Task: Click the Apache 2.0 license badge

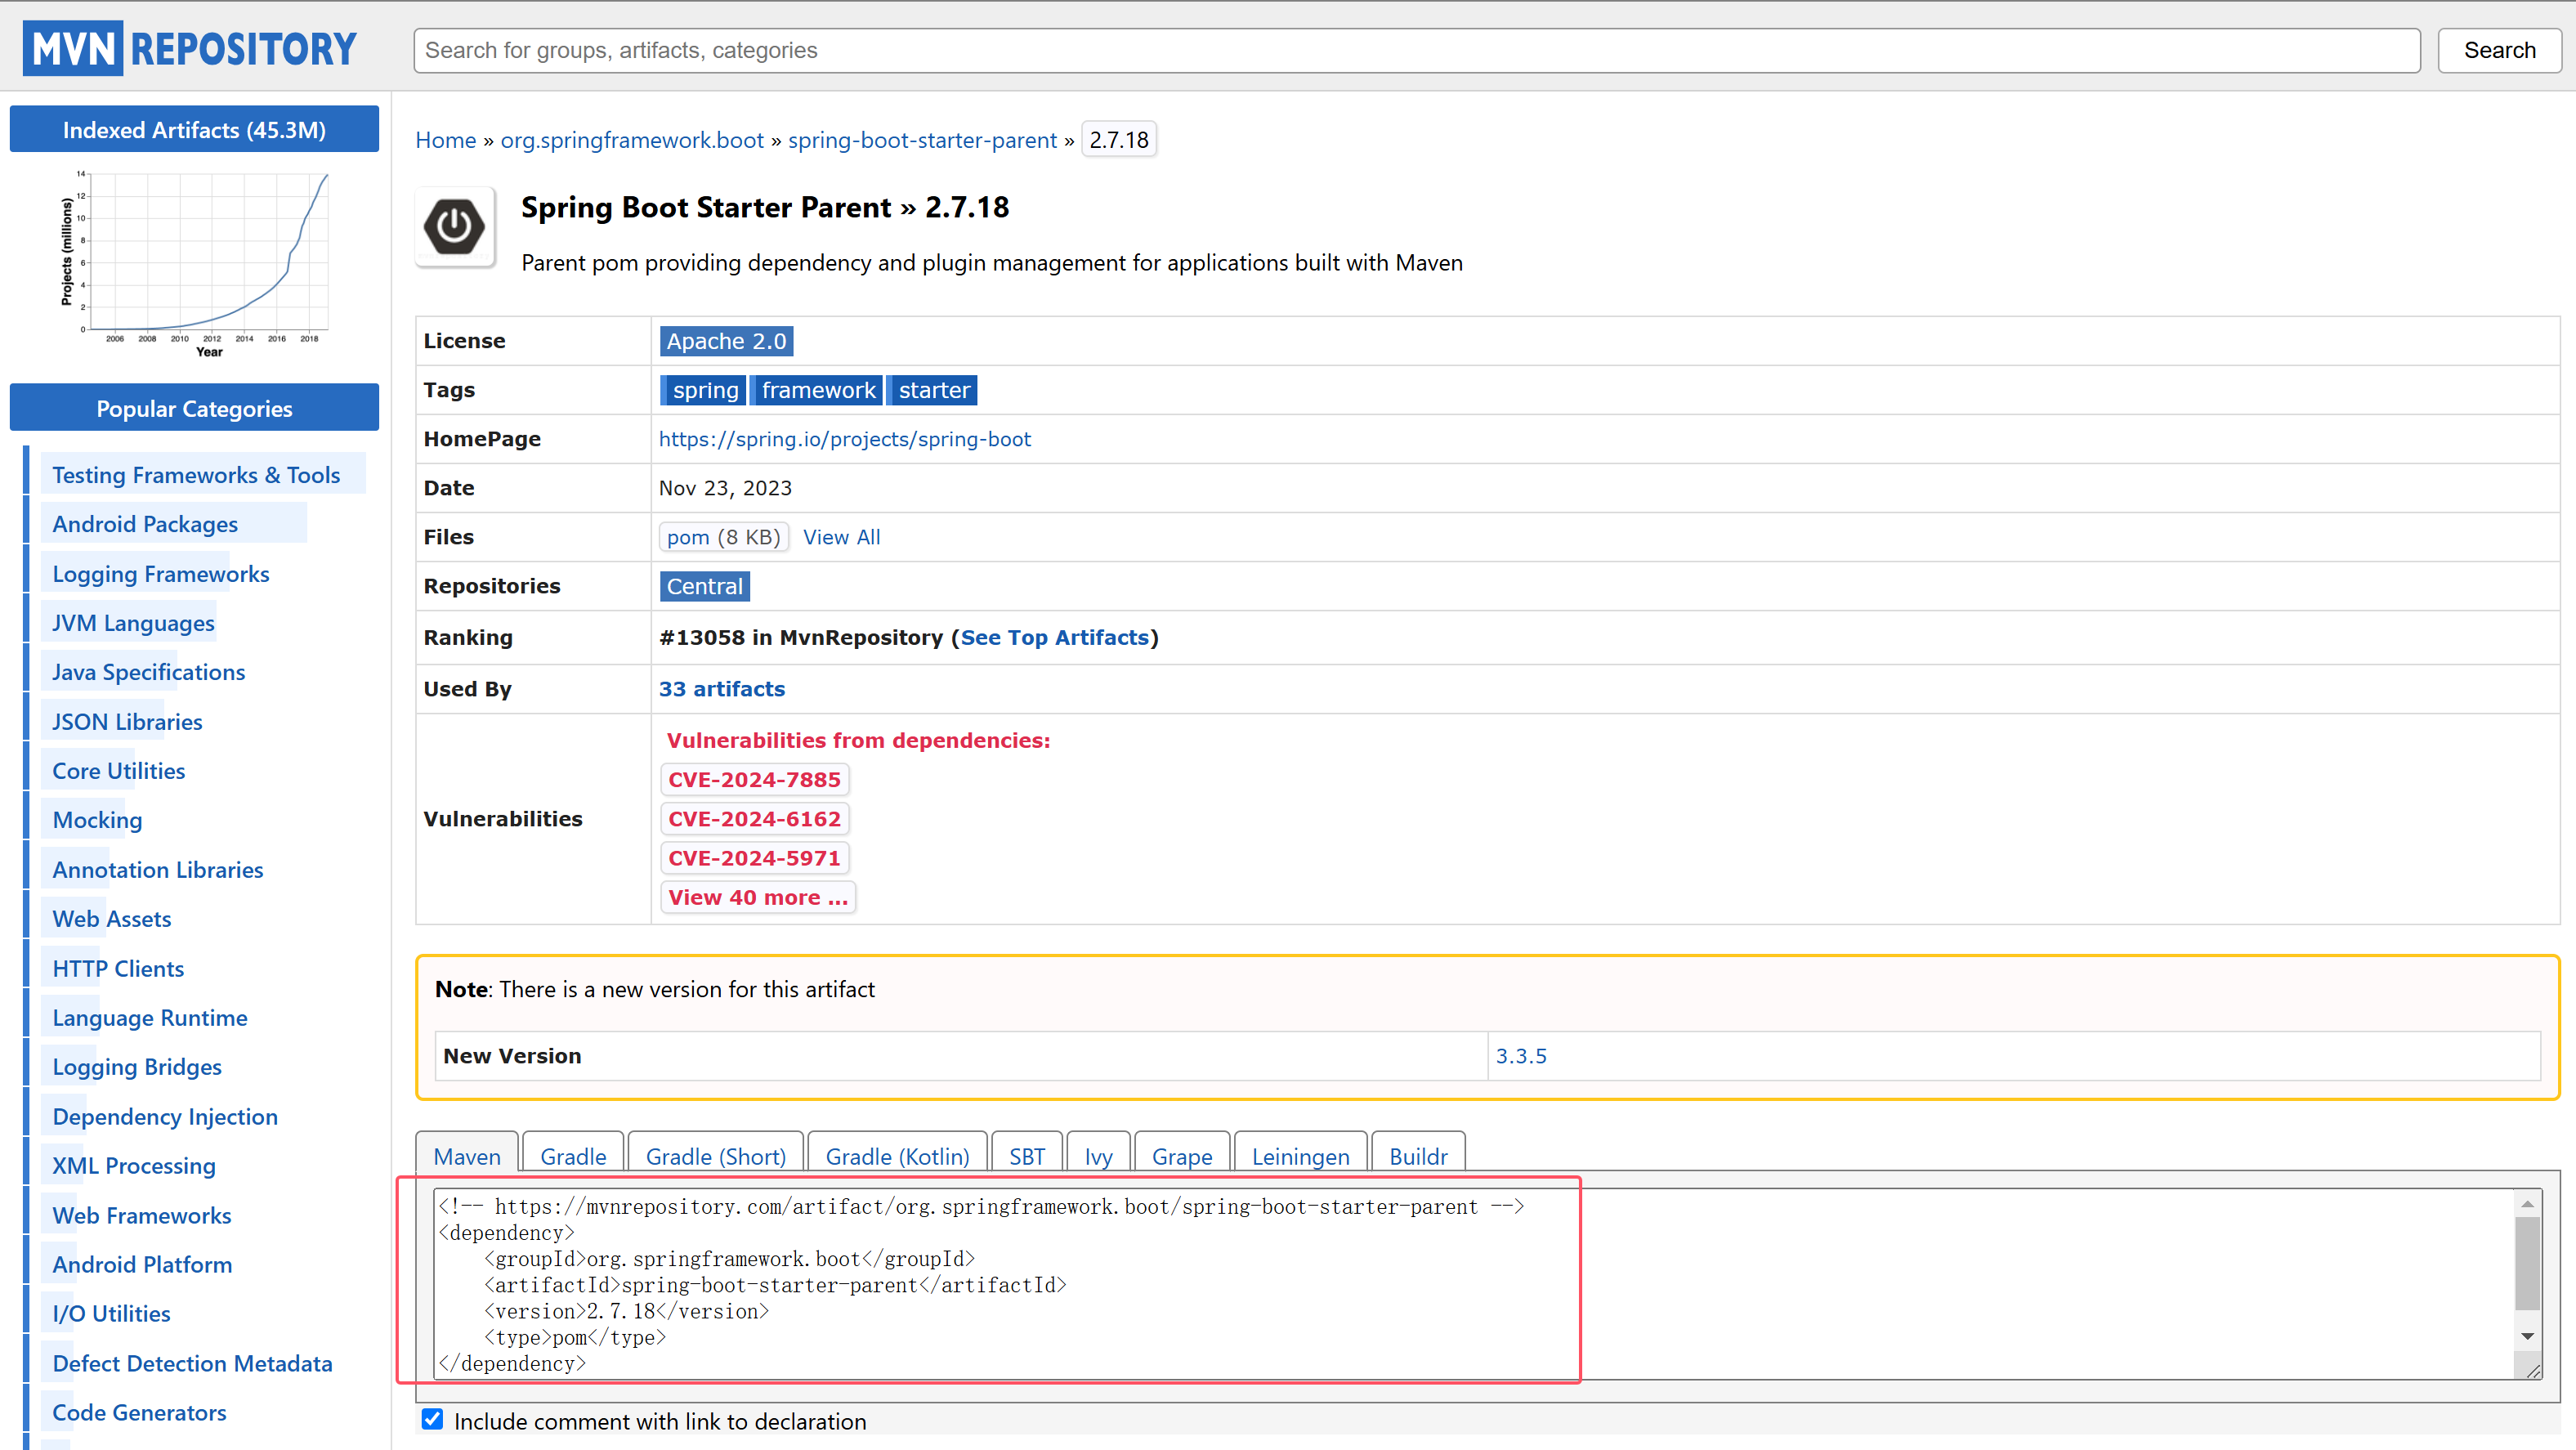Action: (x=726, y=341)
